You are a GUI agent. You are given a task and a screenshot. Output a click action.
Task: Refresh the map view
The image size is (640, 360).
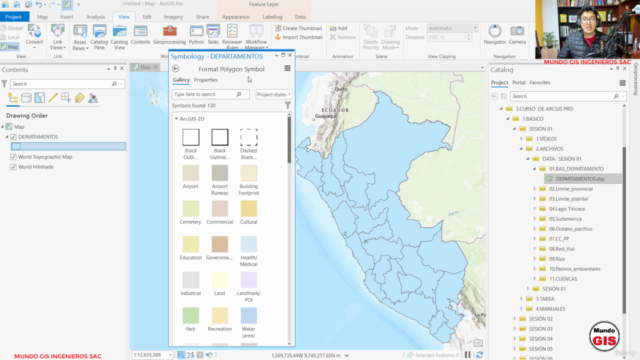click(x=480, y=355)
